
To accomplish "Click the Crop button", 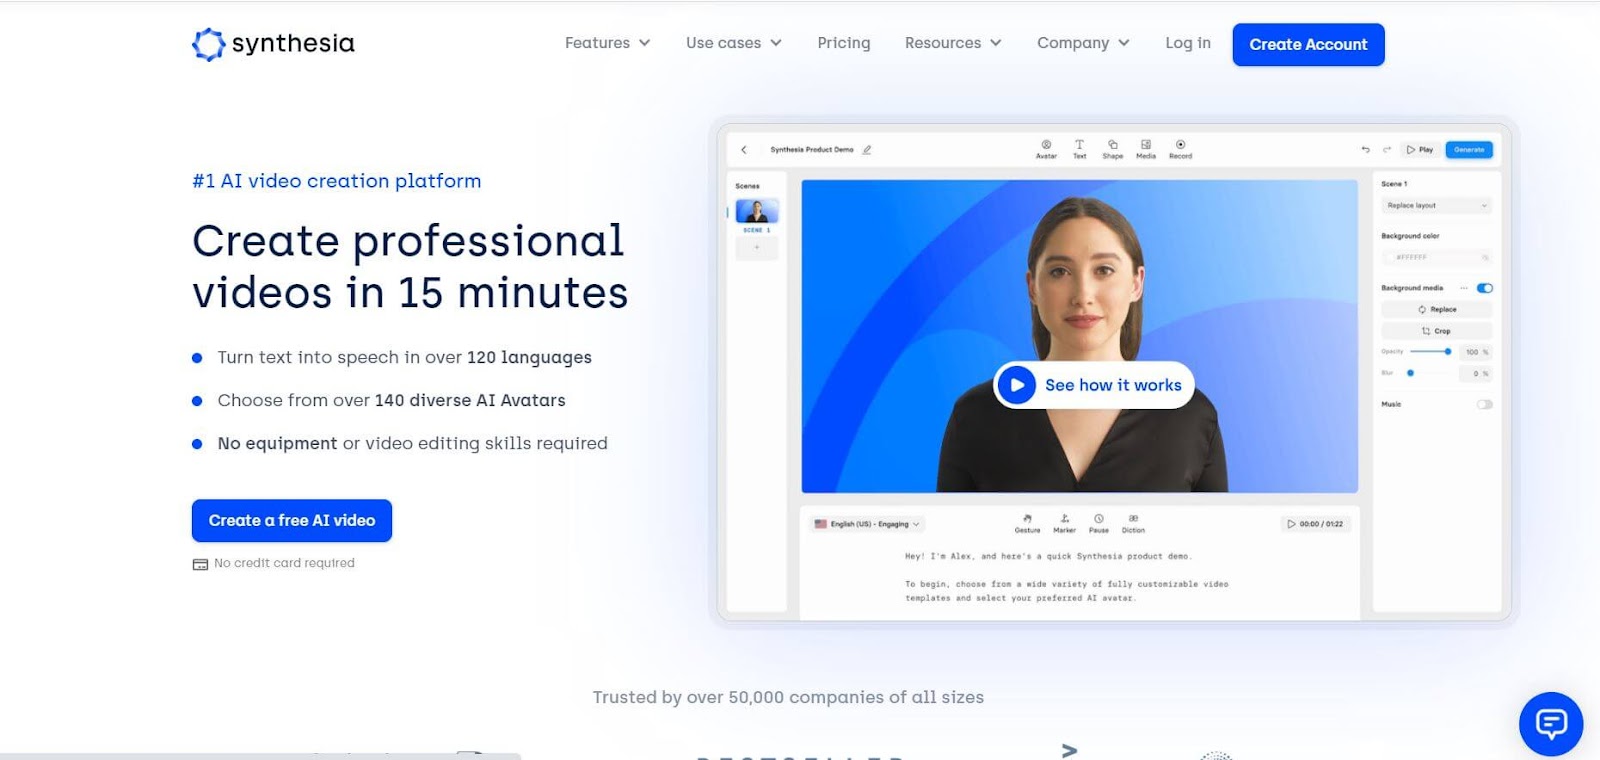I will pos(1437,331).
